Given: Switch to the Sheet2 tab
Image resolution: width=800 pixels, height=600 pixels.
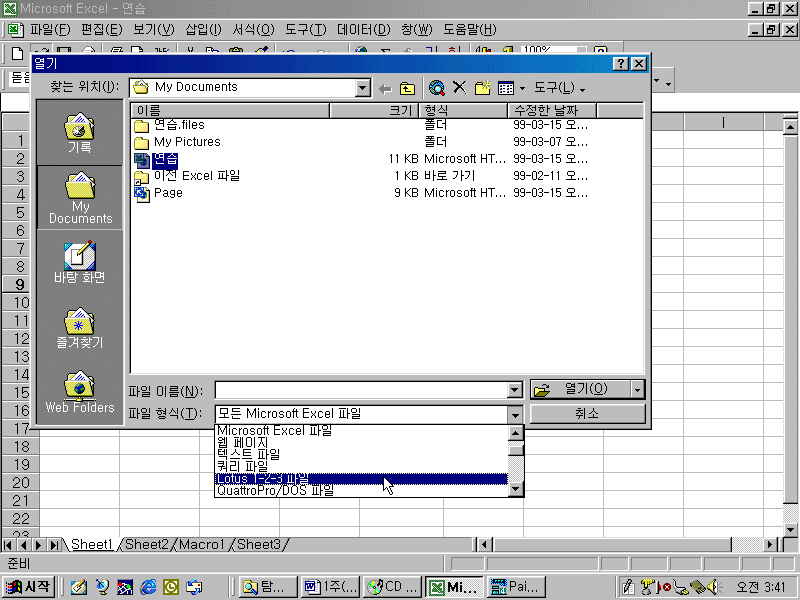Looking at the screenshot, I should point(146,545).
